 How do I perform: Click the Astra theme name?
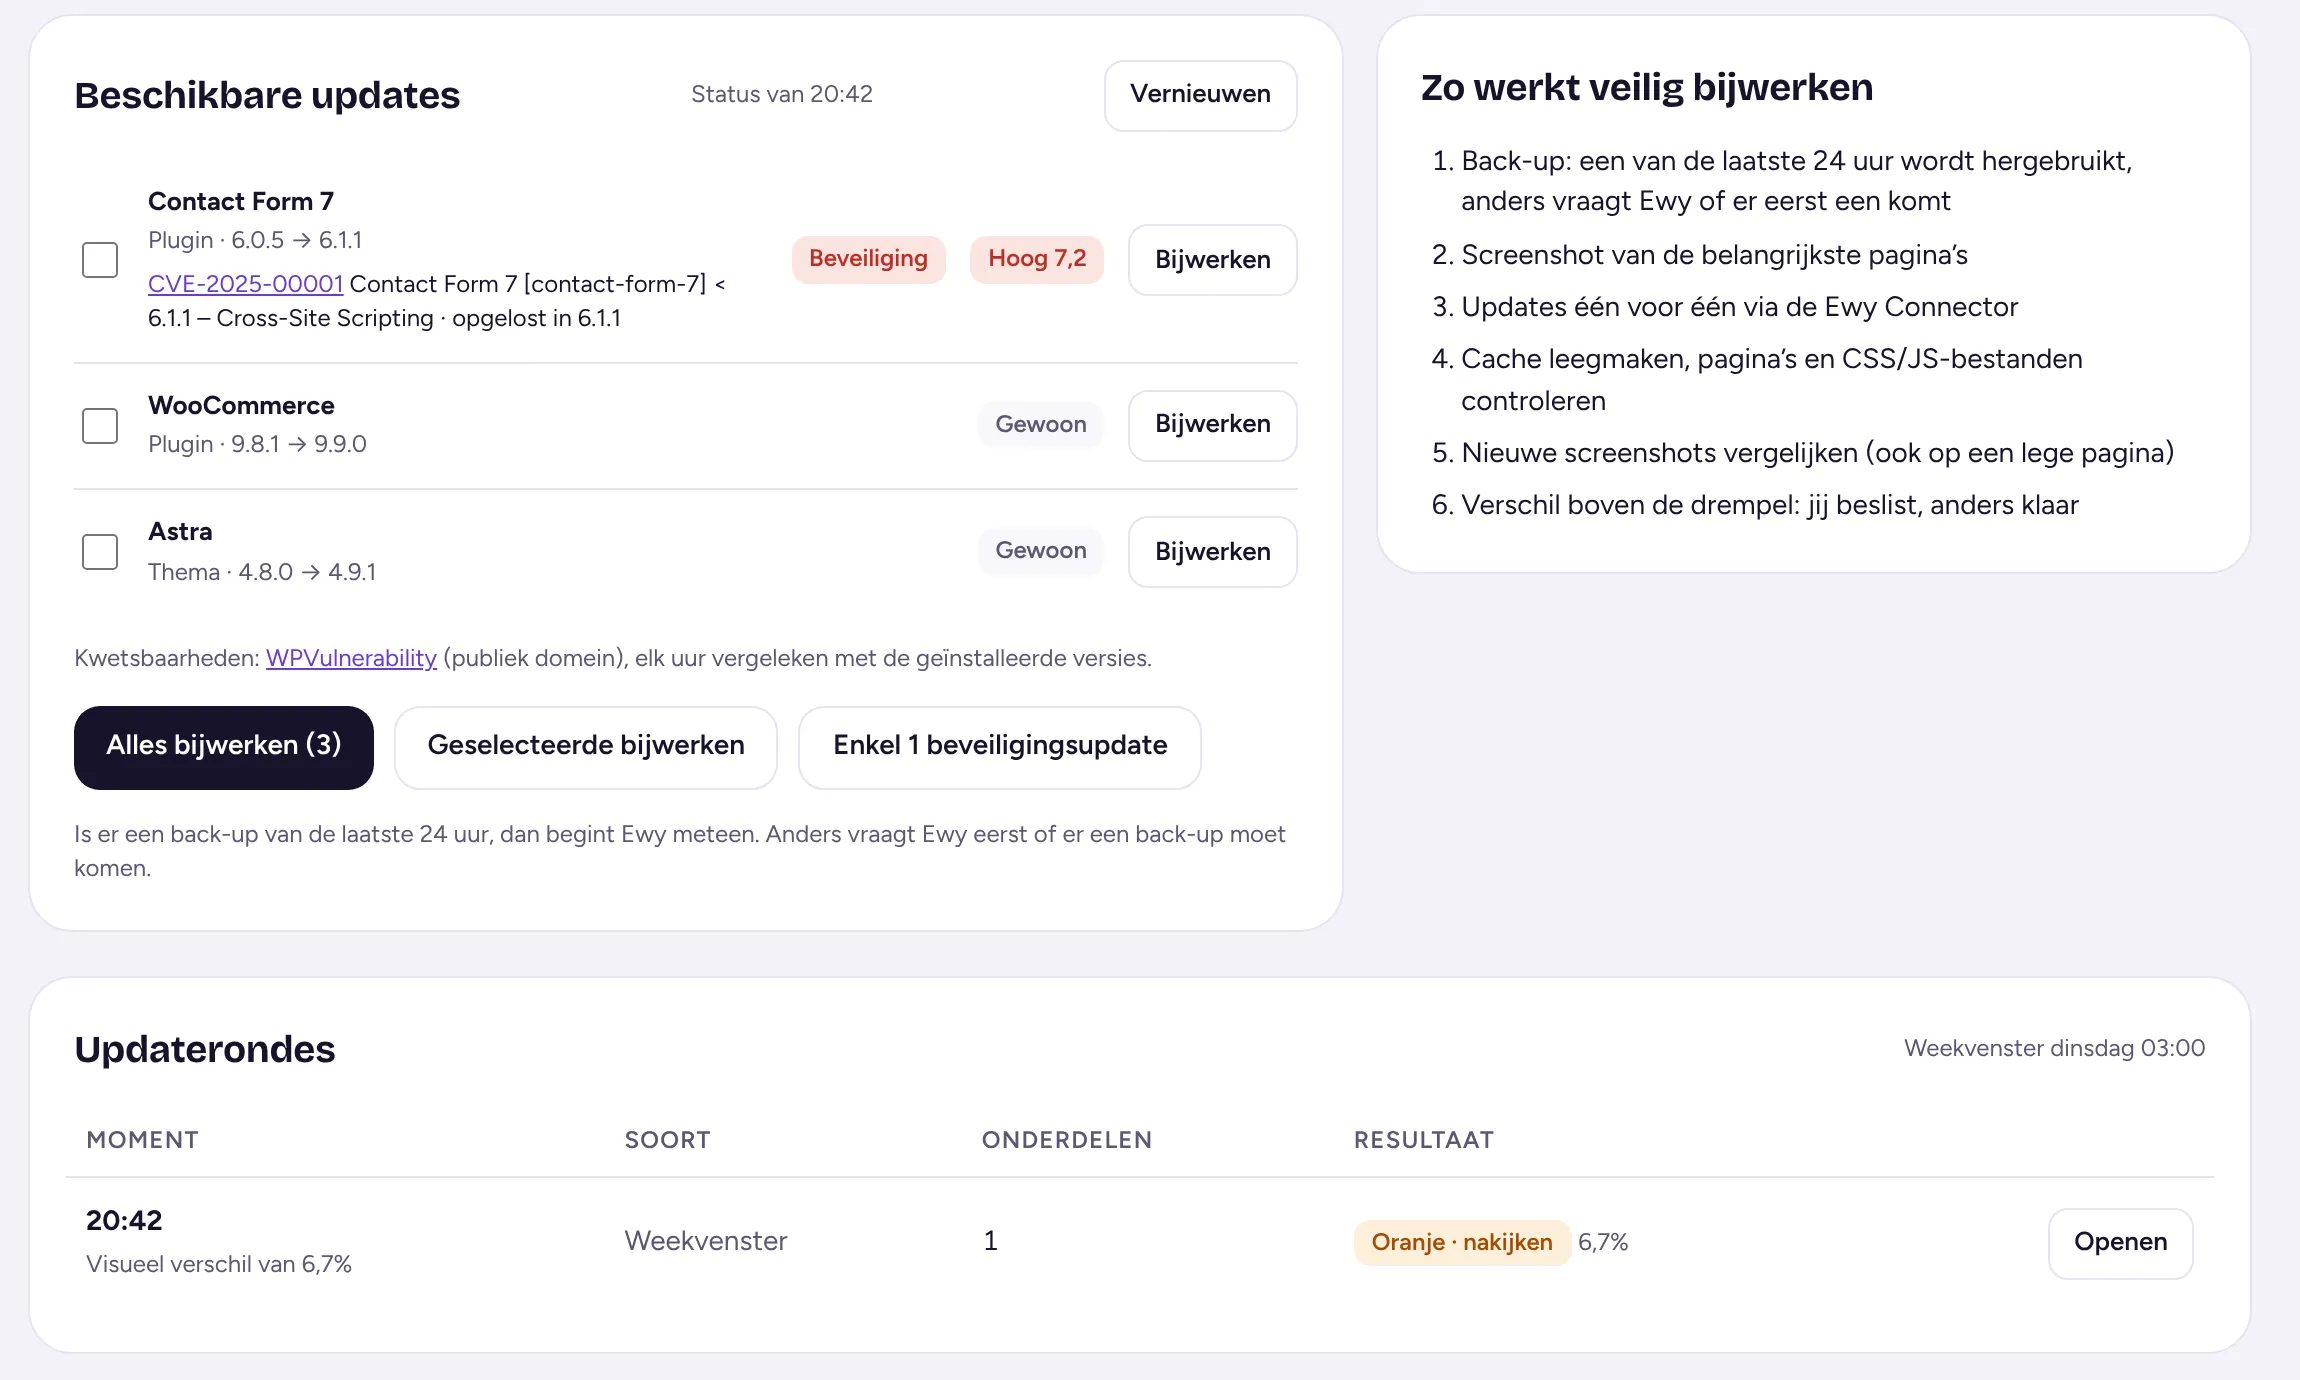180,531
